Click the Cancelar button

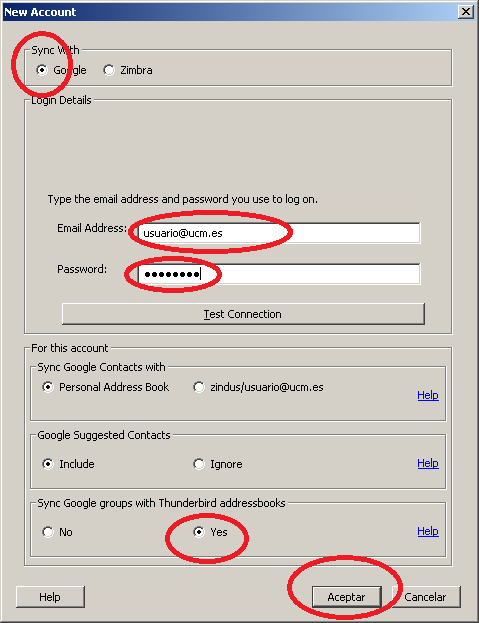point(426,597)
